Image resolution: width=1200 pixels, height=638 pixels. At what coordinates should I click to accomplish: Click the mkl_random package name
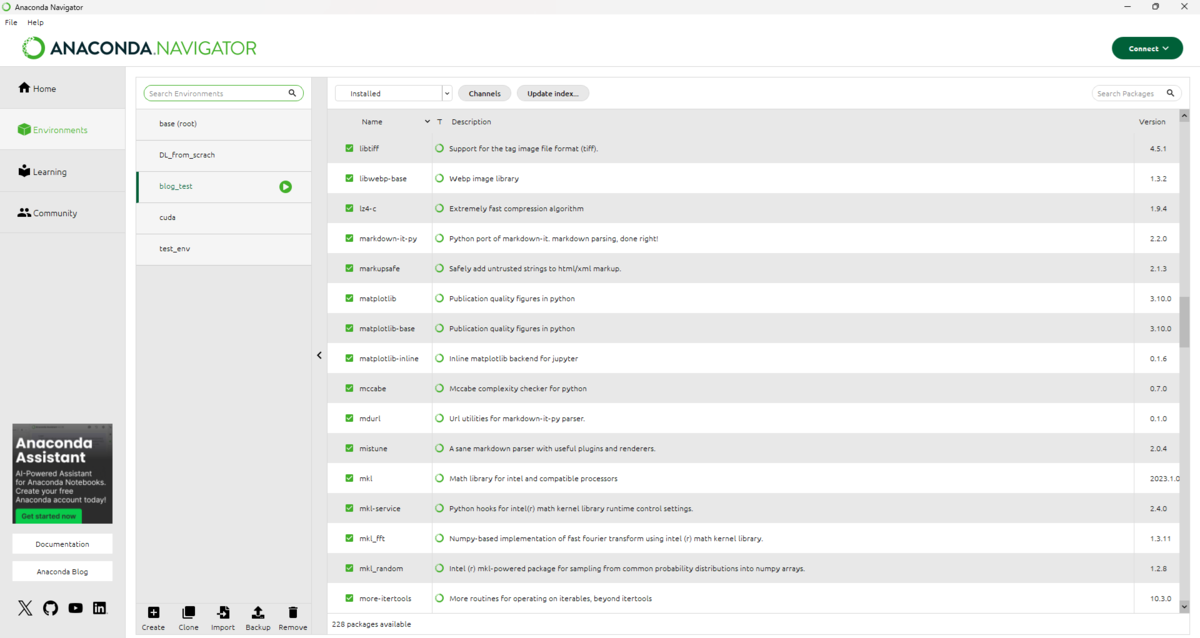click(381, 568)
